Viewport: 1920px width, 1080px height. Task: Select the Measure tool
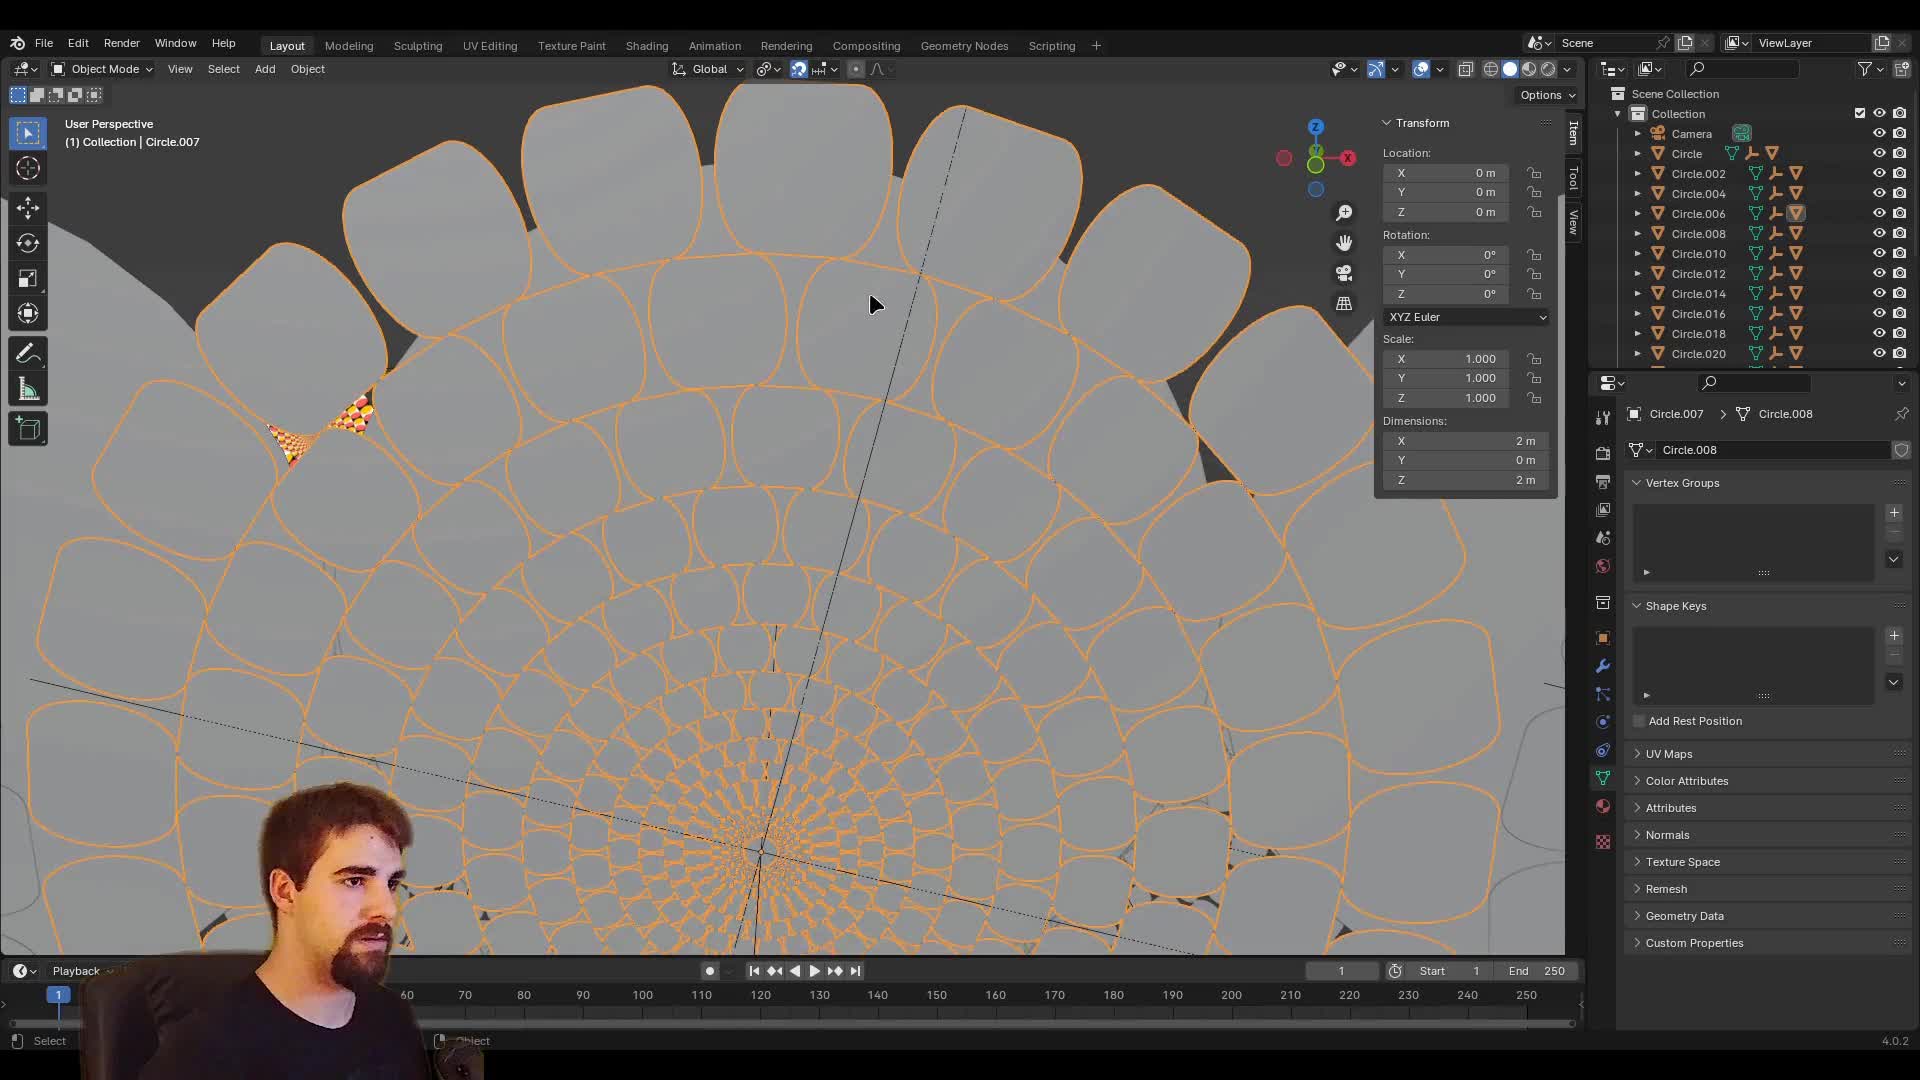[28, 389]
